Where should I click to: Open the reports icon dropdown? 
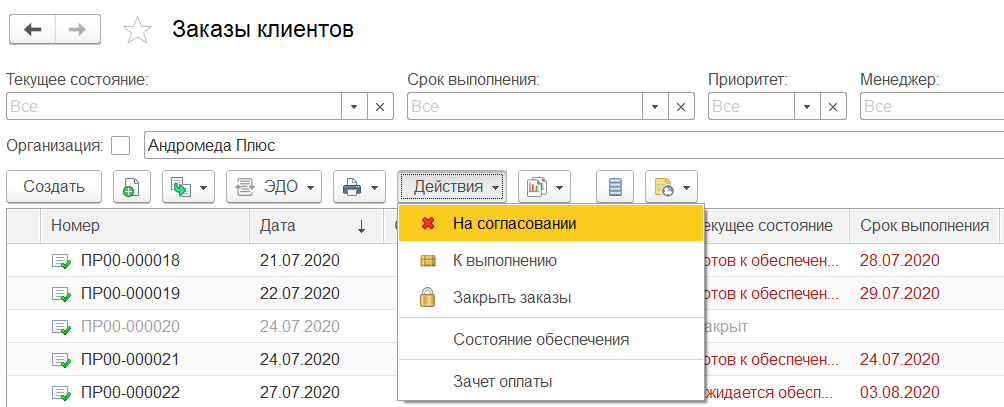(x=544, y=186)
